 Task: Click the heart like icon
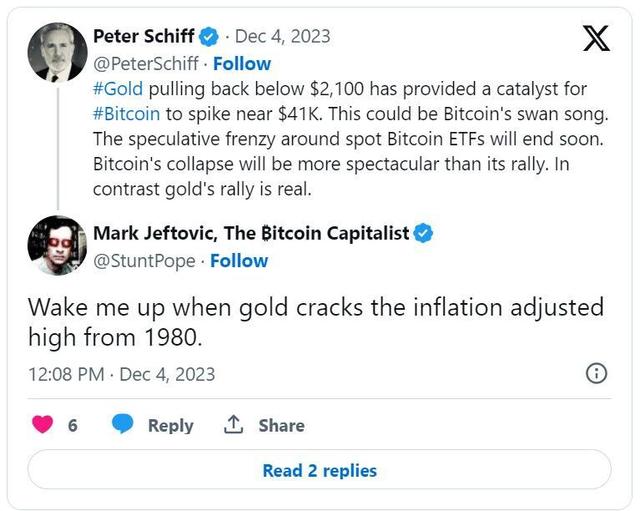tap(43, 425)
